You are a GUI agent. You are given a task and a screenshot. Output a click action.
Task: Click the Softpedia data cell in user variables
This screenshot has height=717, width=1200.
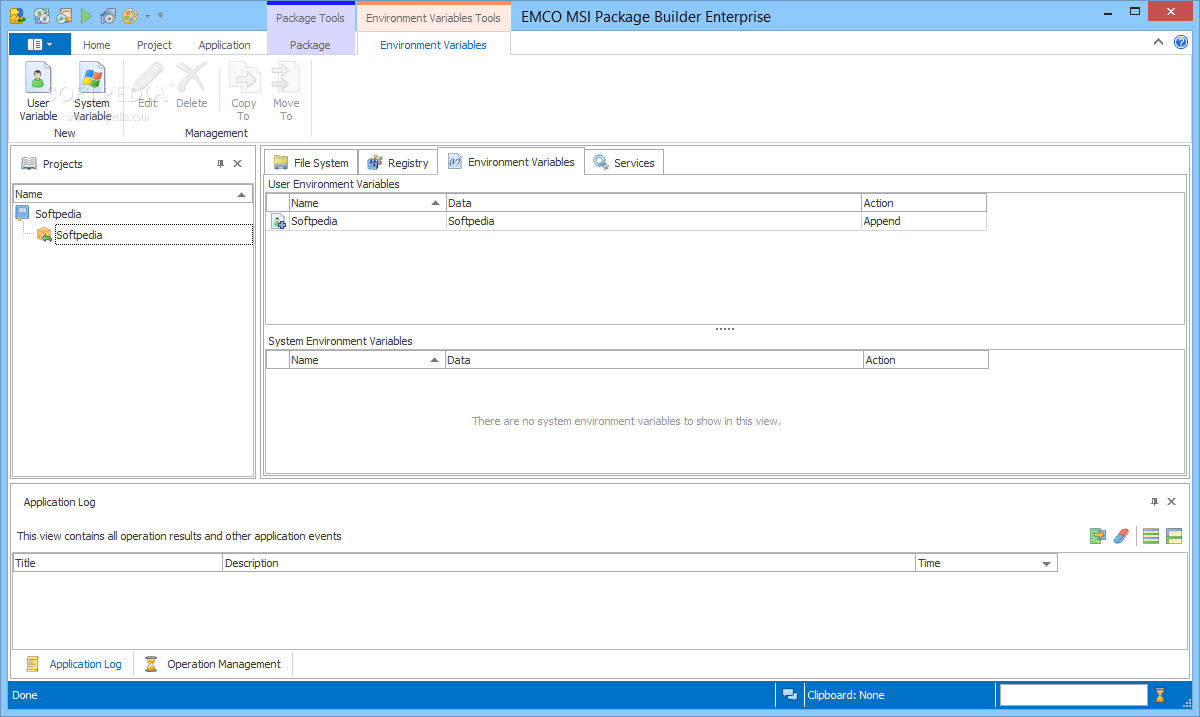pyautogui.click(x=654, y=221)
